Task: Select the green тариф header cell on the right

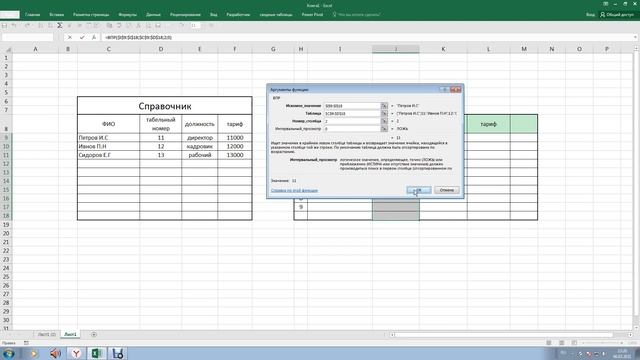Action: tap(489, 124)
